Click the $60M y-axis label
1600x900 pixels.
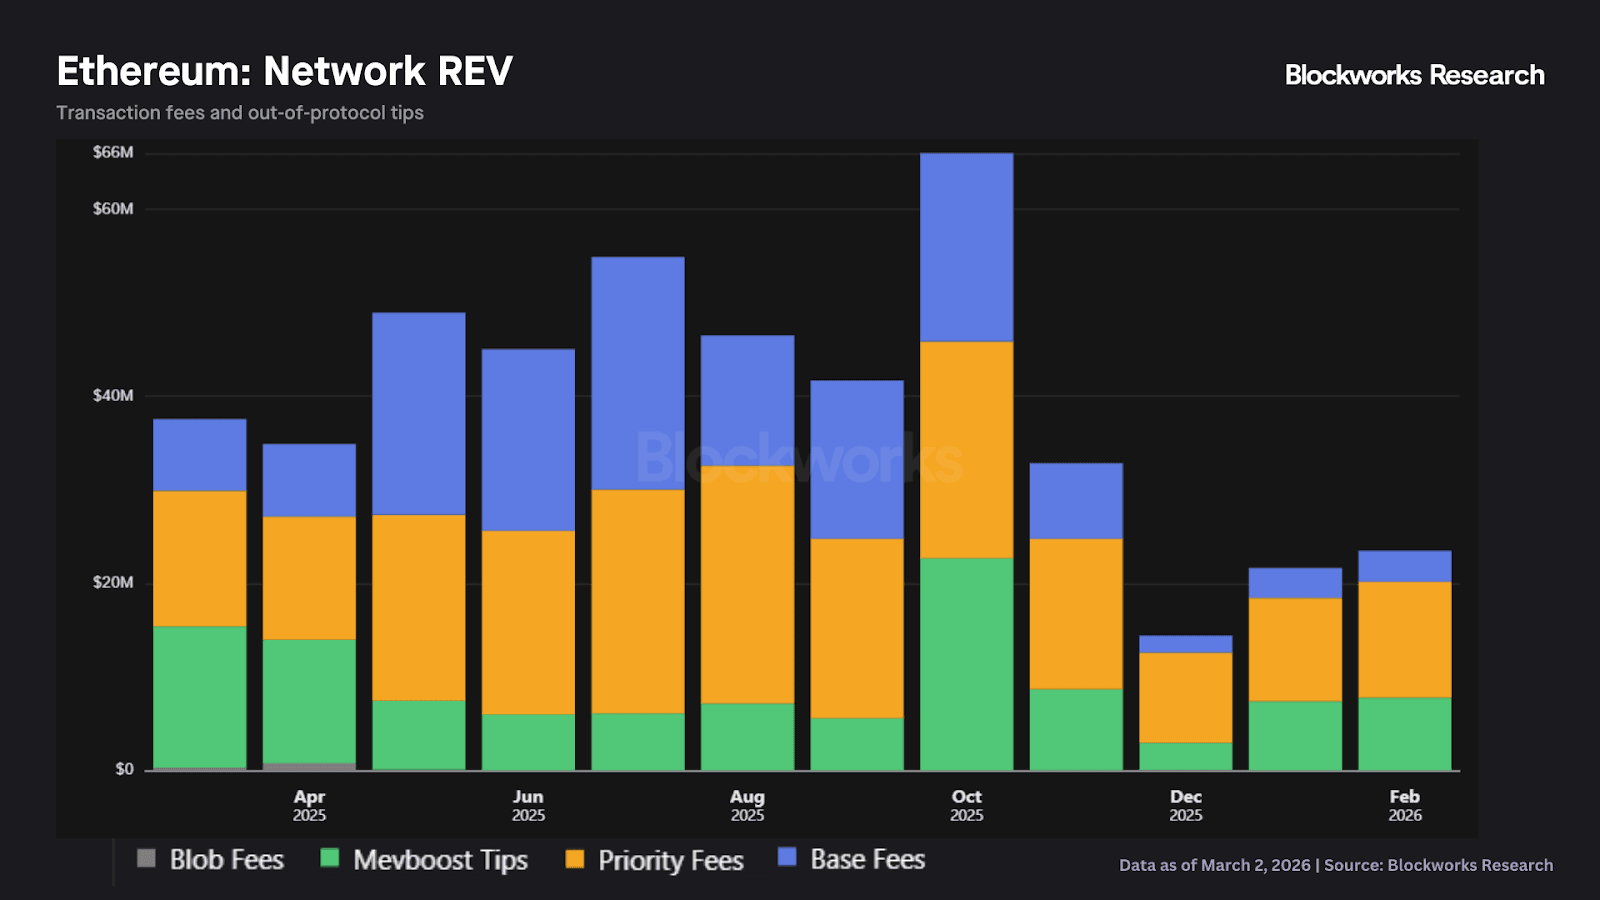pos(113,209)
